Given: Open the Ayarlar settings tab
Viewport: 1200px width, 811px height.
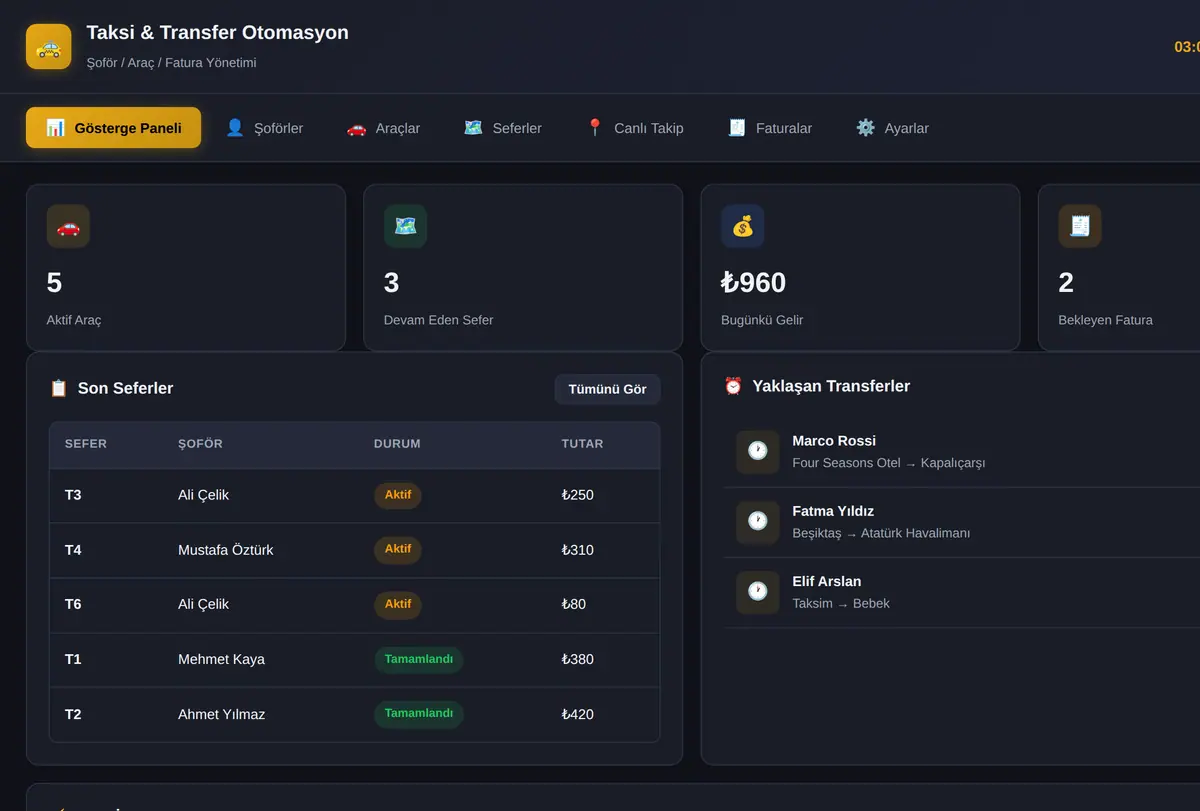Looking at the screenshot, I should (x=892, y=128).
